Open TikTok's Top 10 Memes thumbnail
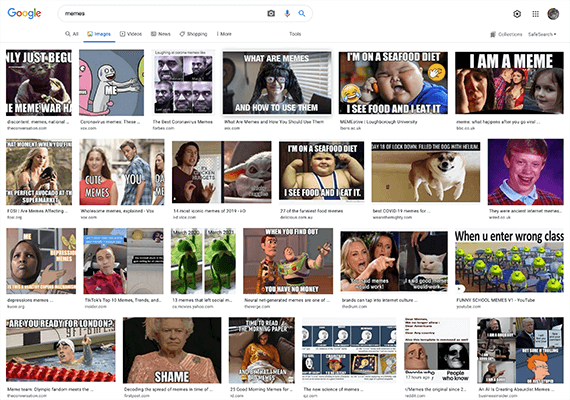The image size is (570, 400). point(124,261)
